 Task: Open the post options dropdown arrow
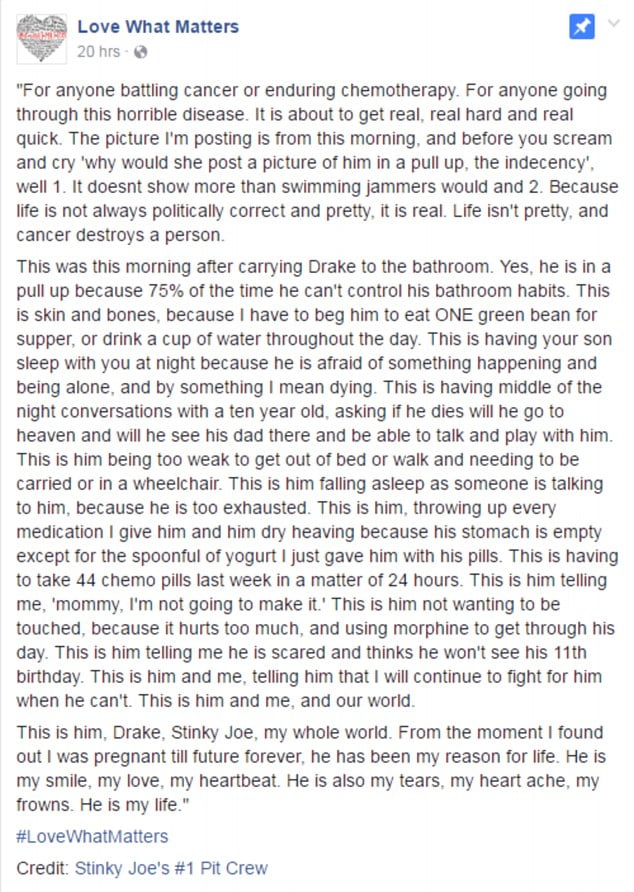615,25
